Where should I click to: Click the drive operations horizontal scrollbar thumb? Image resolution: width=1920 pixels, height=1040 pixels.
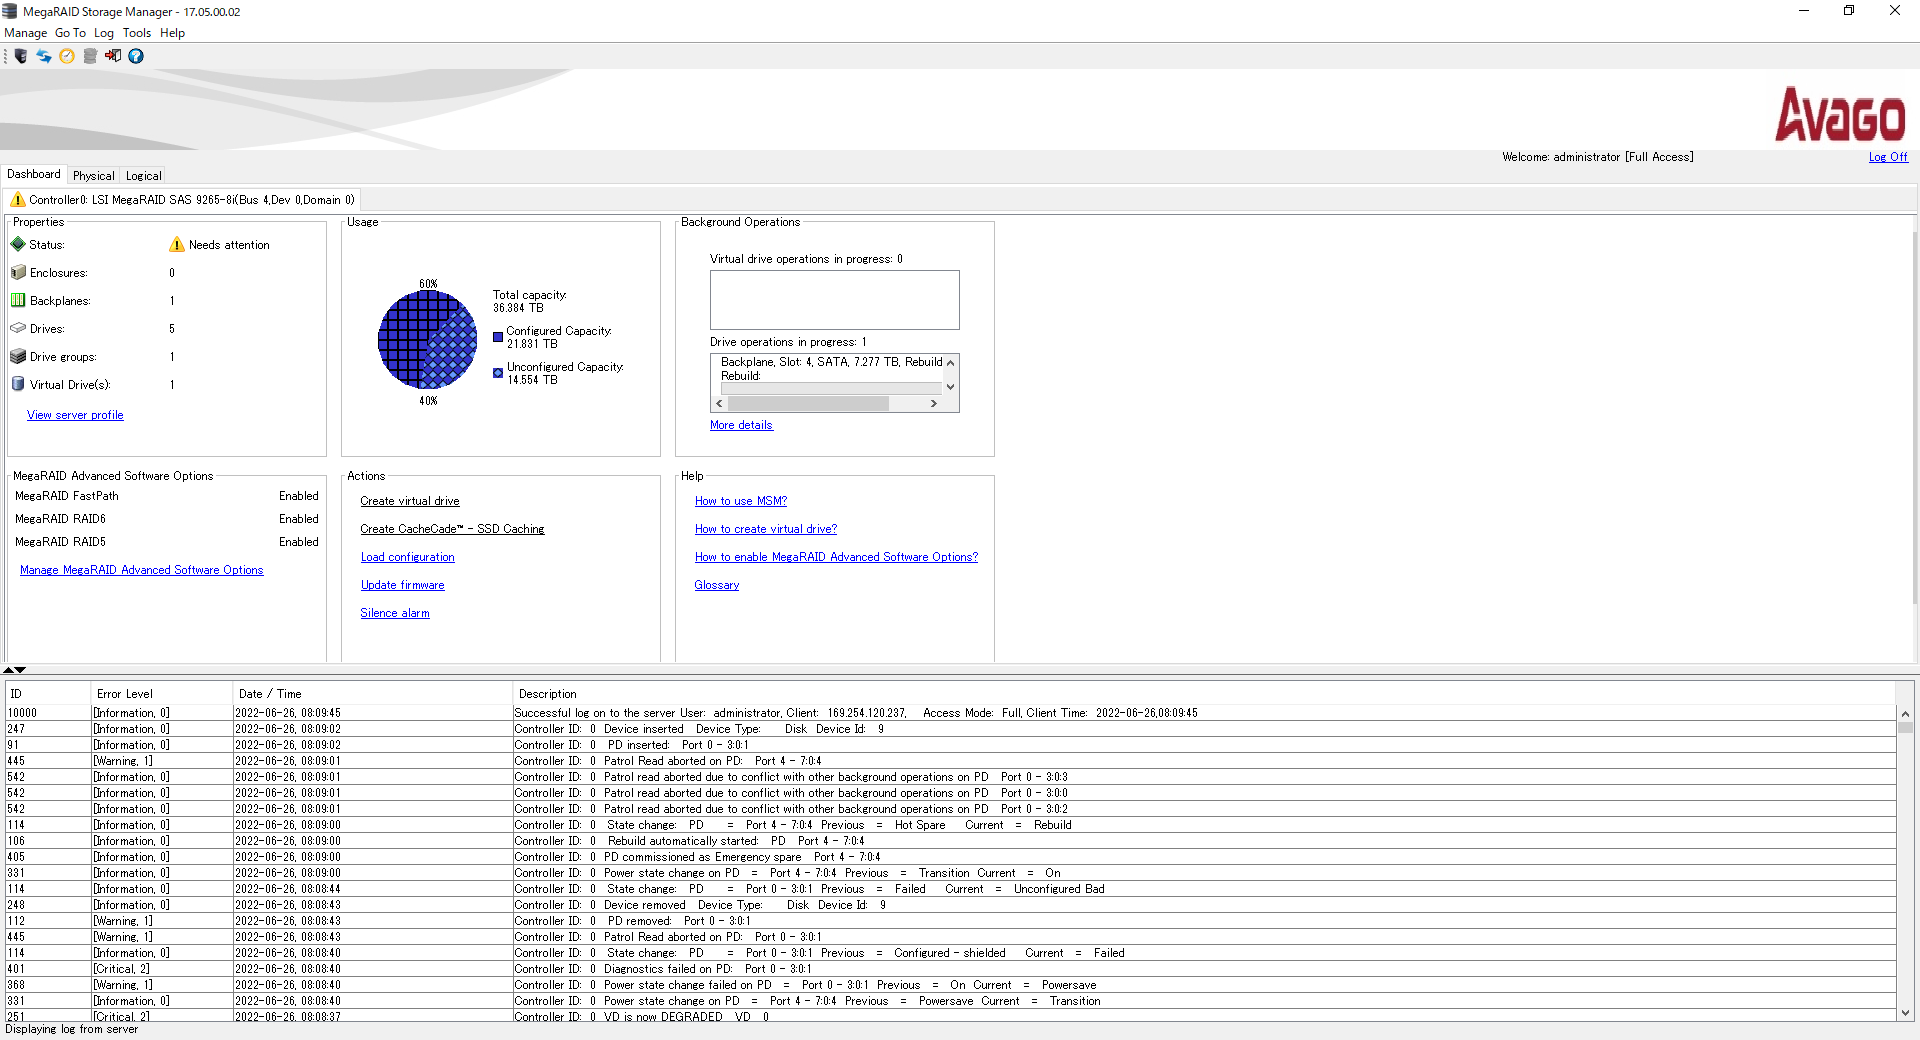(x=808, y=404)
